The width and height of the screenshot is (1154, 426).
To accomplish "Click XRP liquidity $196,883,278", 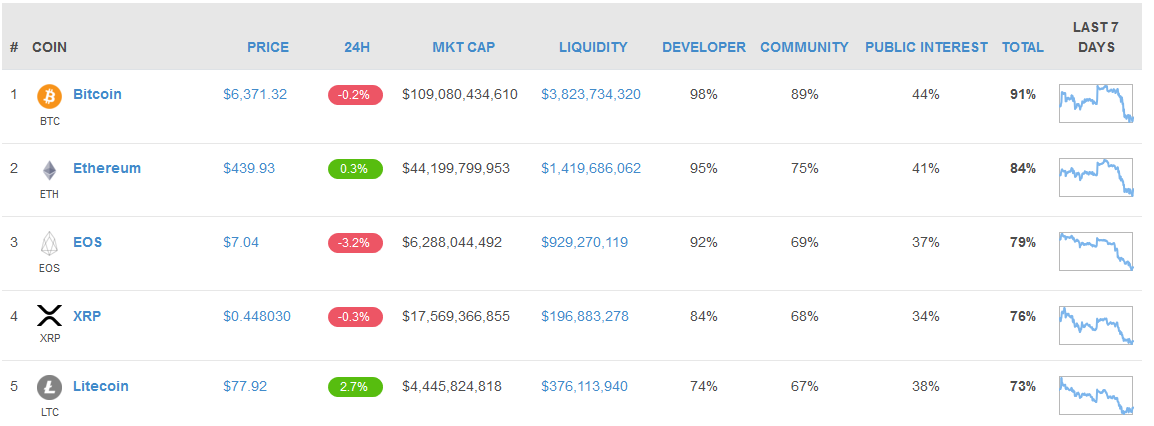I will (x=584, y=316).
